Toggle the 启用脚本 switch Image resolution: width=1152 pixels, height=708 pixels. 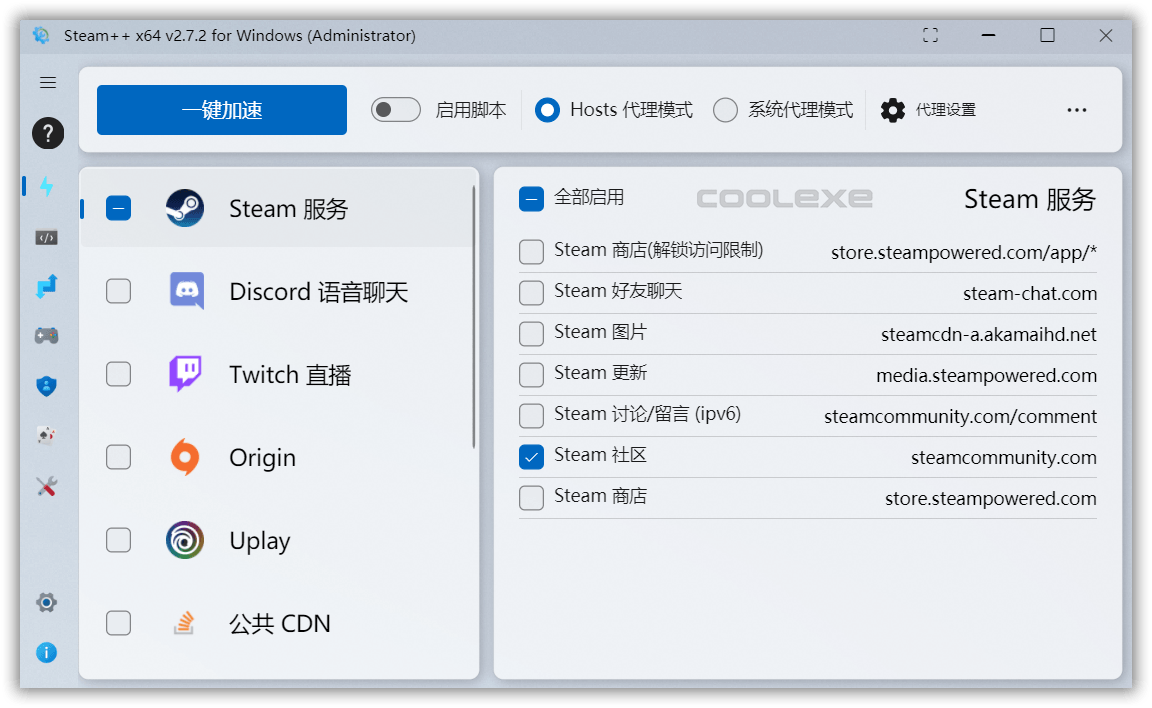(395, 110)
